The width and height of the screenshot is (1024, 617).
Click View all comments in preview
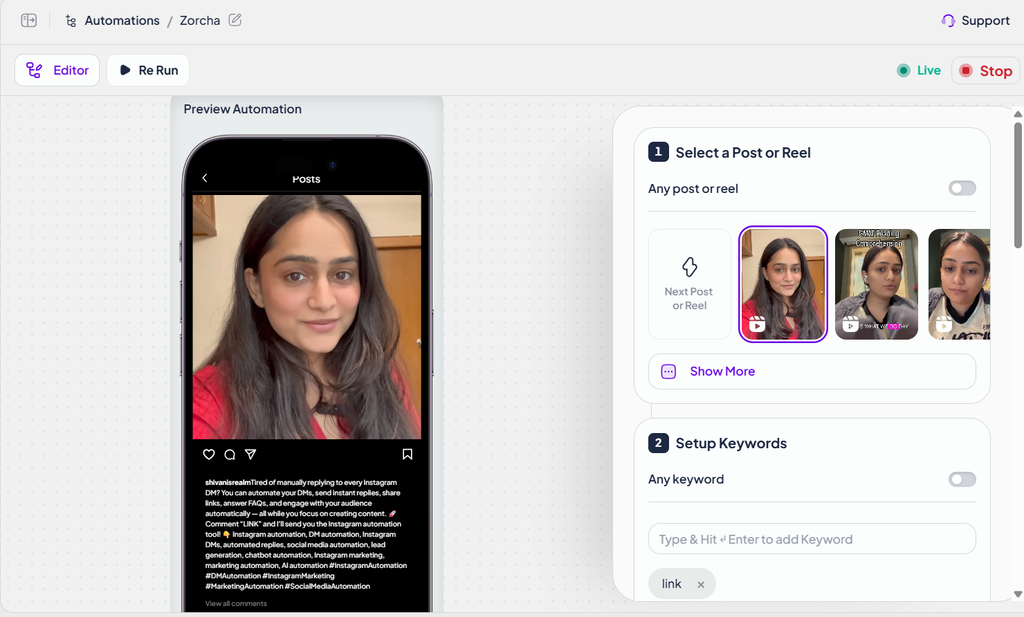(236, 603)
